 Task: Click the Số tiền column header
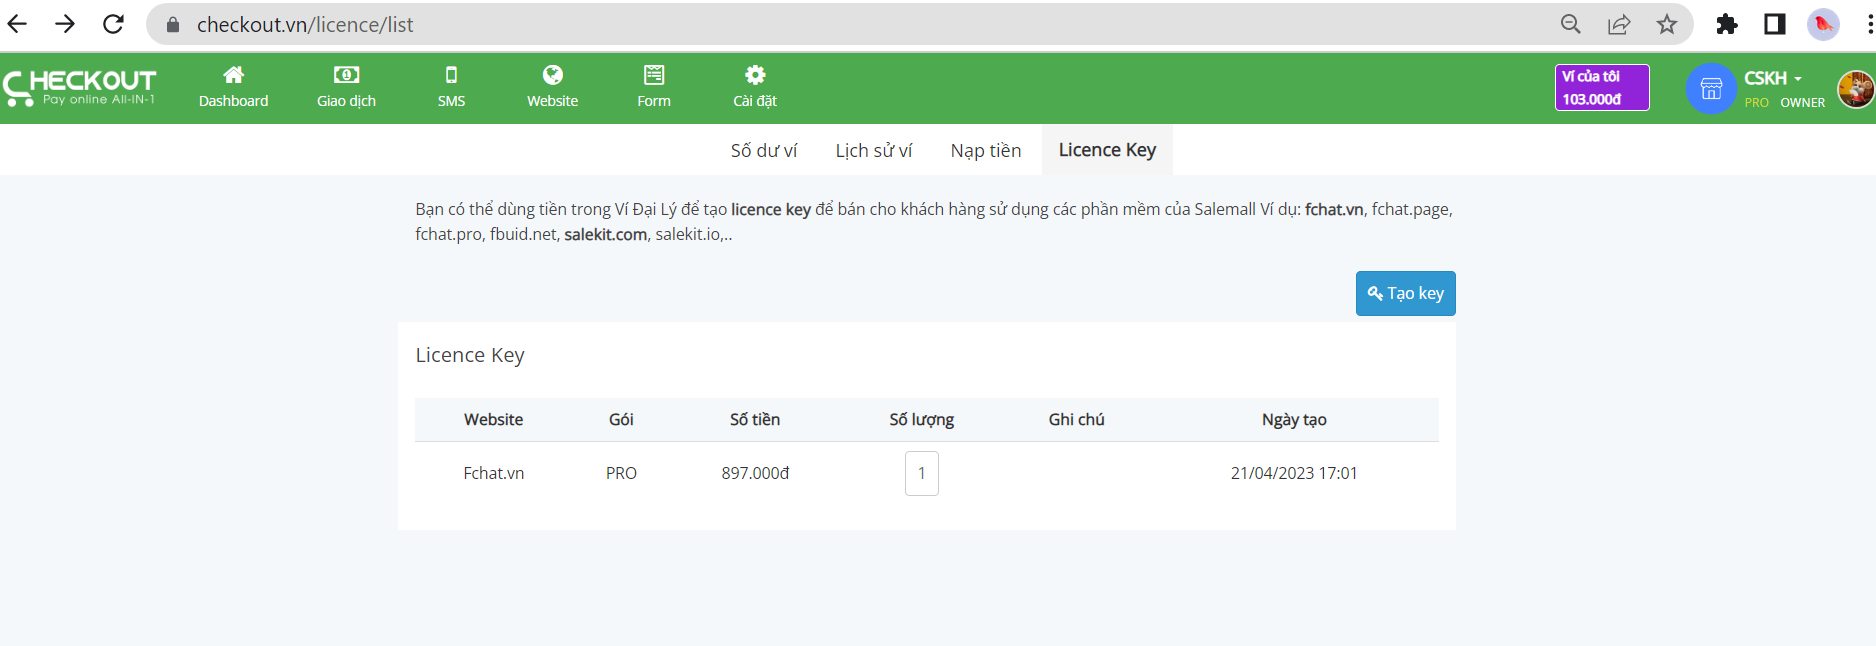755,420
